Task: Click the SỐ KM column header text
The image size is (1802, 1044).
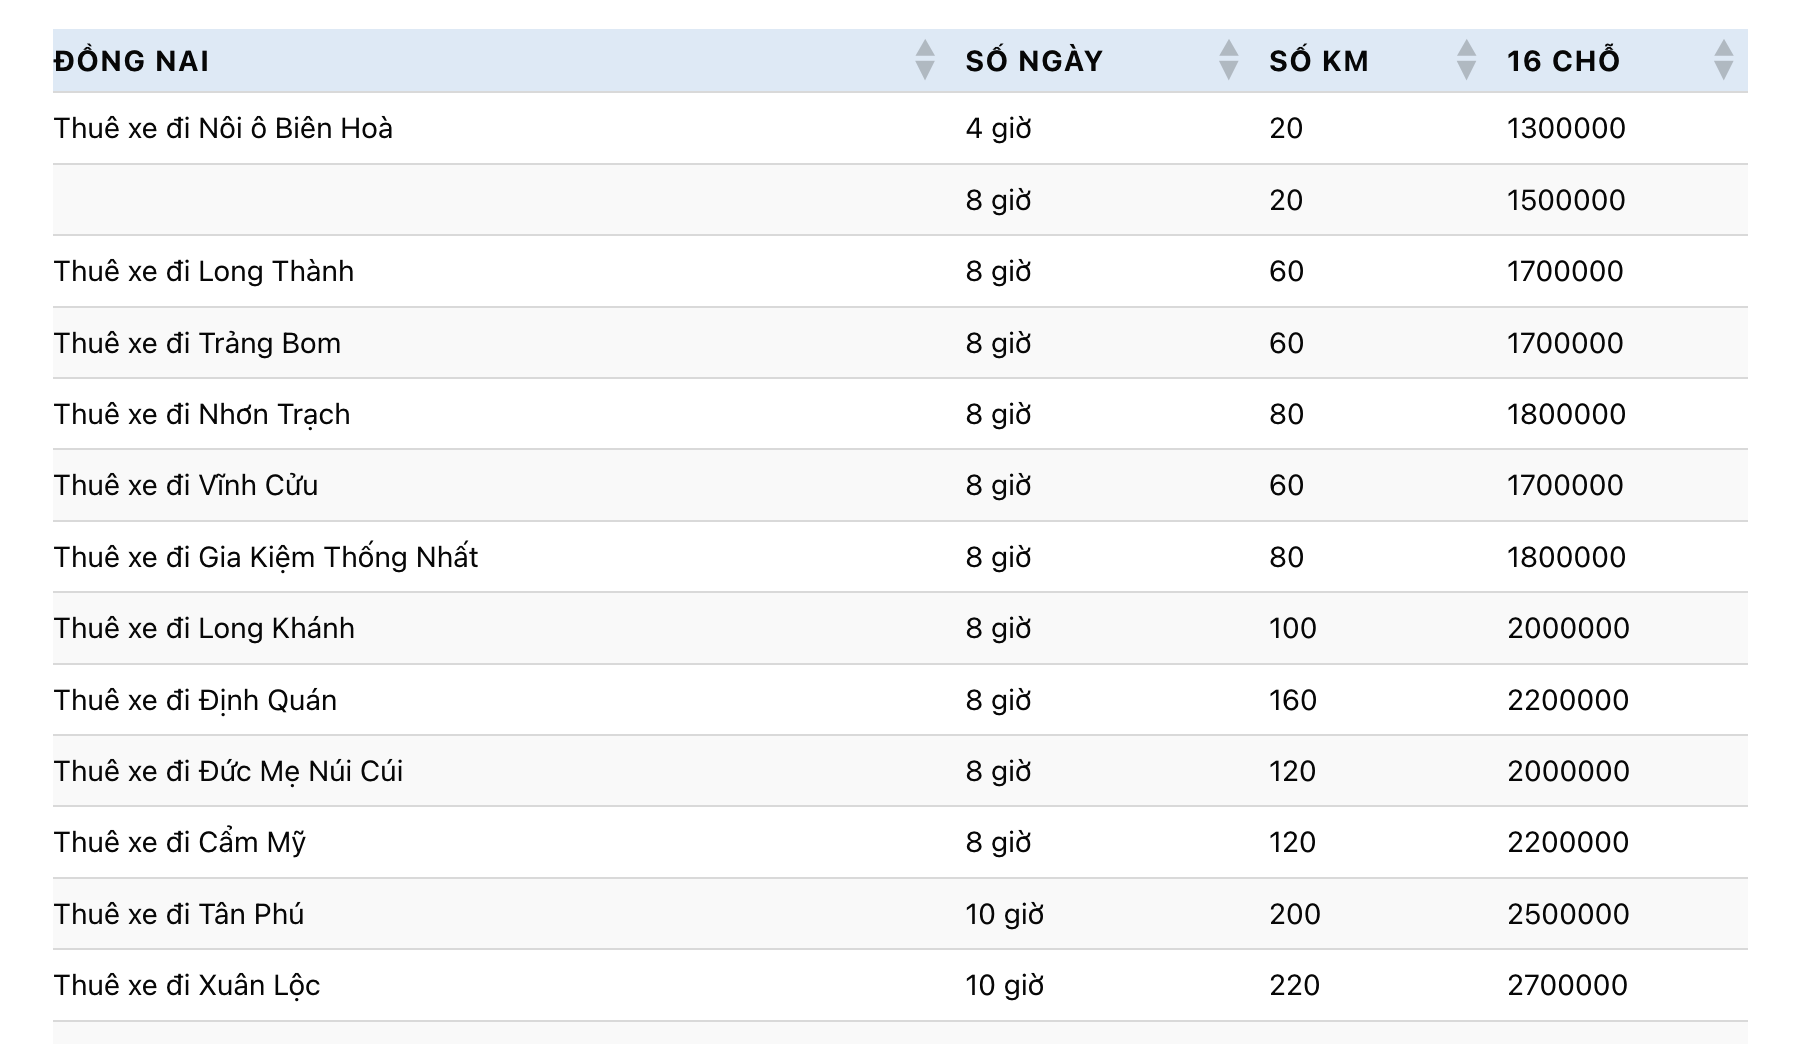Action: 1319,61
